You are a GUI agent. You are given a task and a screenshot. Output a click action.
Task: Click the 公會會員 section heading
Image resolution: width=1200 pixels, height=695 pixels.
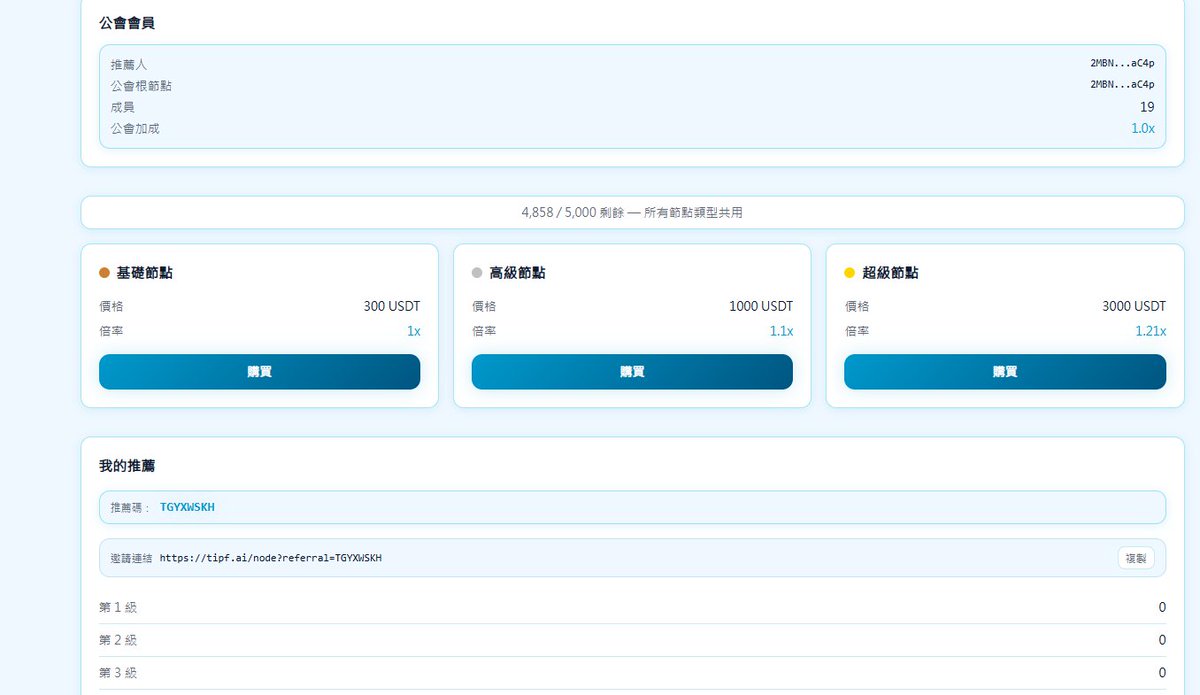127,22
